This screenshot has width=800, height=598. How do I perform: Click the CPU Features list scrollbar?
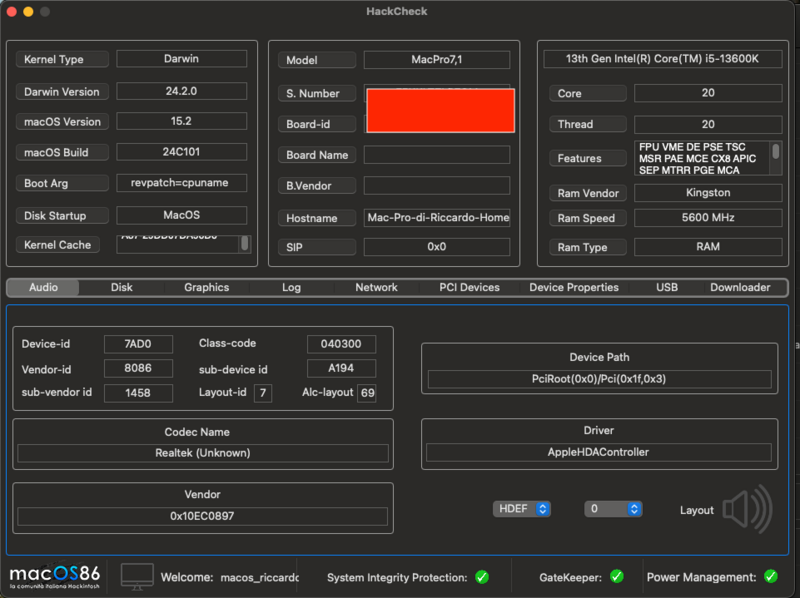point(775,153)
